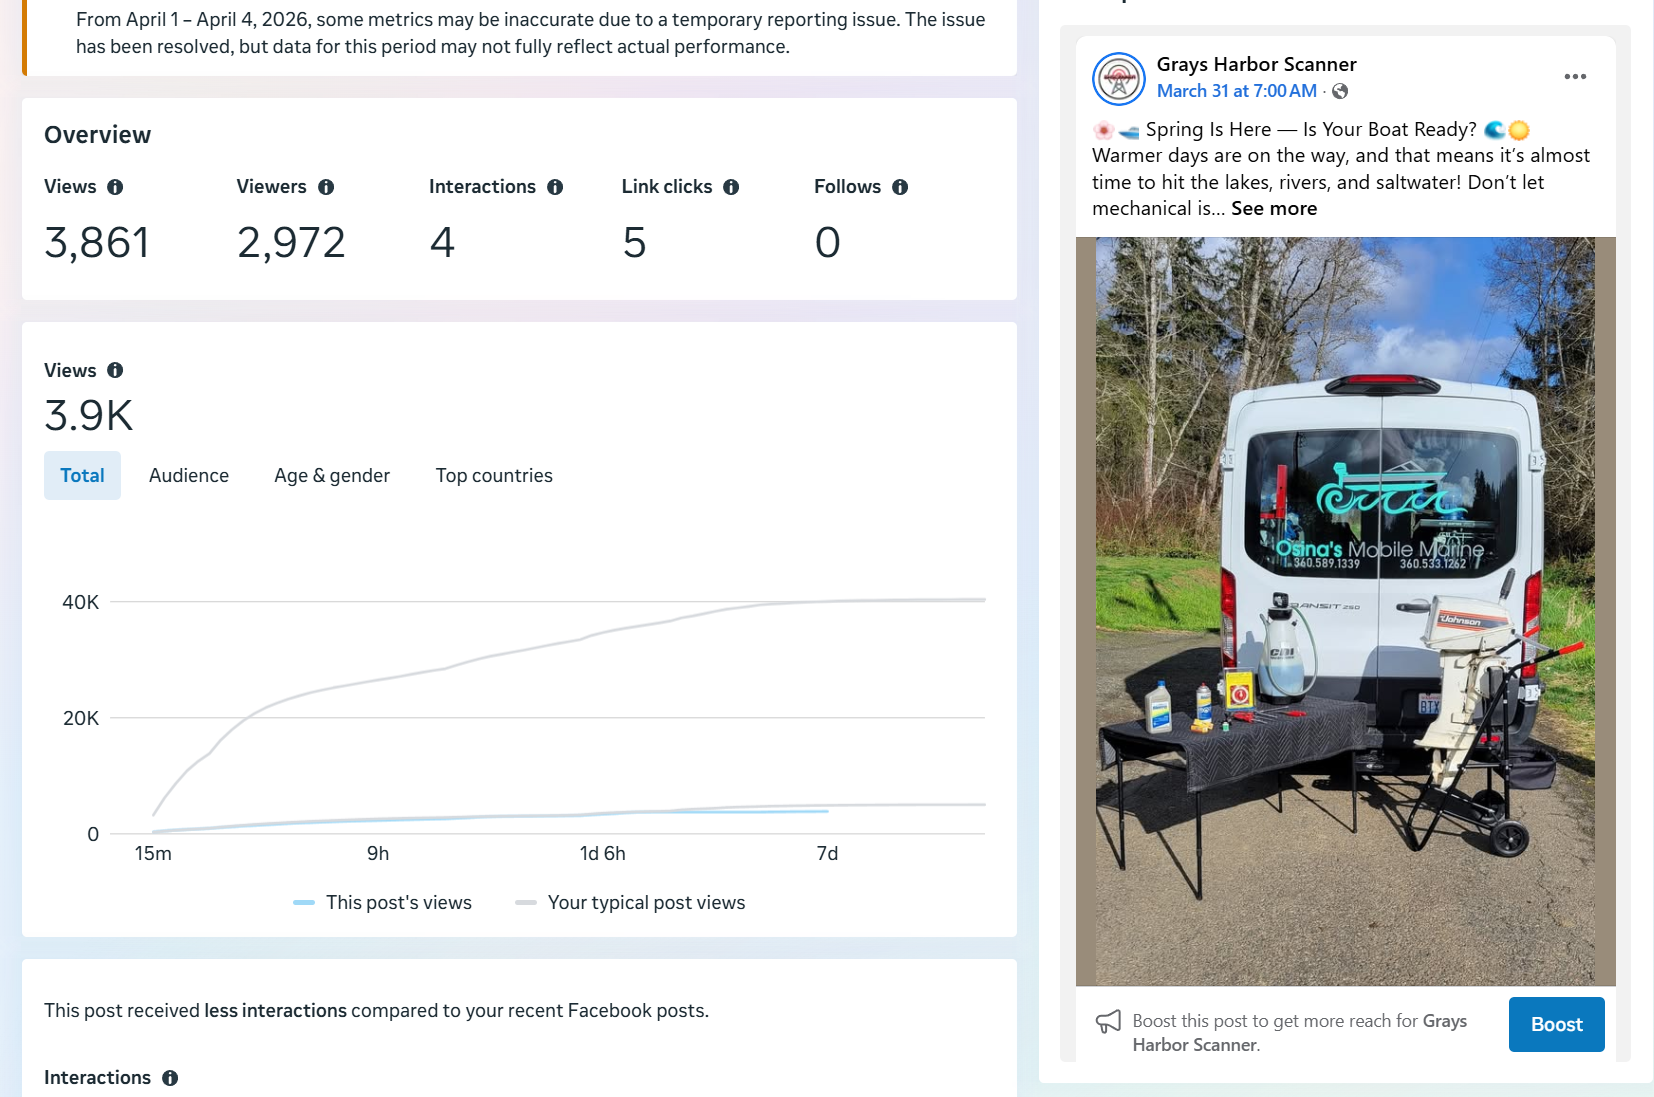1654x1097 pixels.
Task: Click the public audience globe icon
Action: tap(1340, 91)
